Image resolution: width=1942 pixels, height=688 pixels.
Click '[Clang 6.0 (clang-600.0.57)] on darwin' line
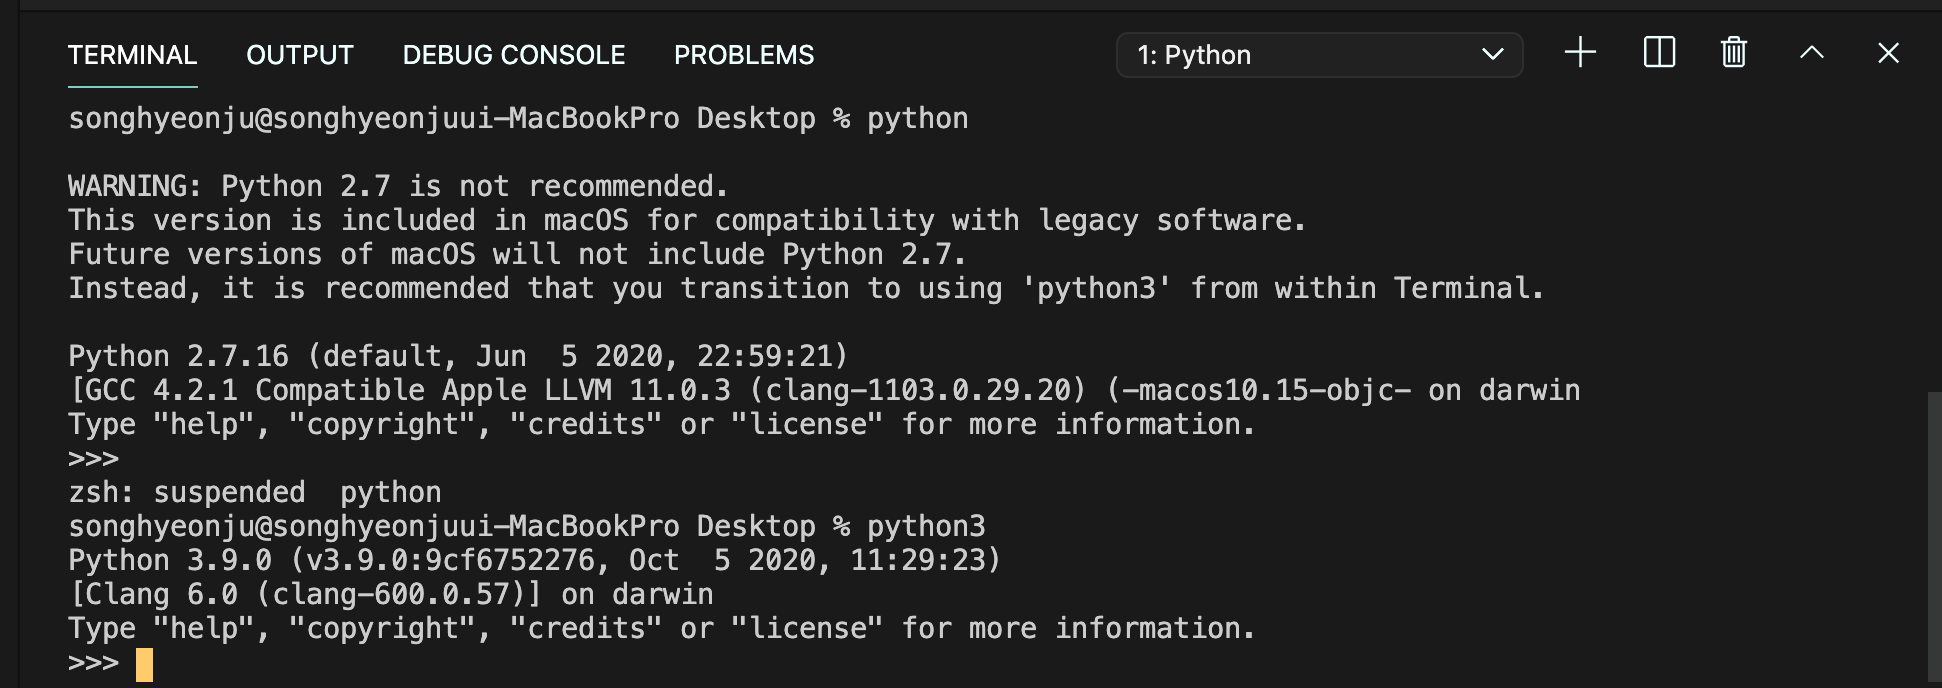[x=391, y=594]
